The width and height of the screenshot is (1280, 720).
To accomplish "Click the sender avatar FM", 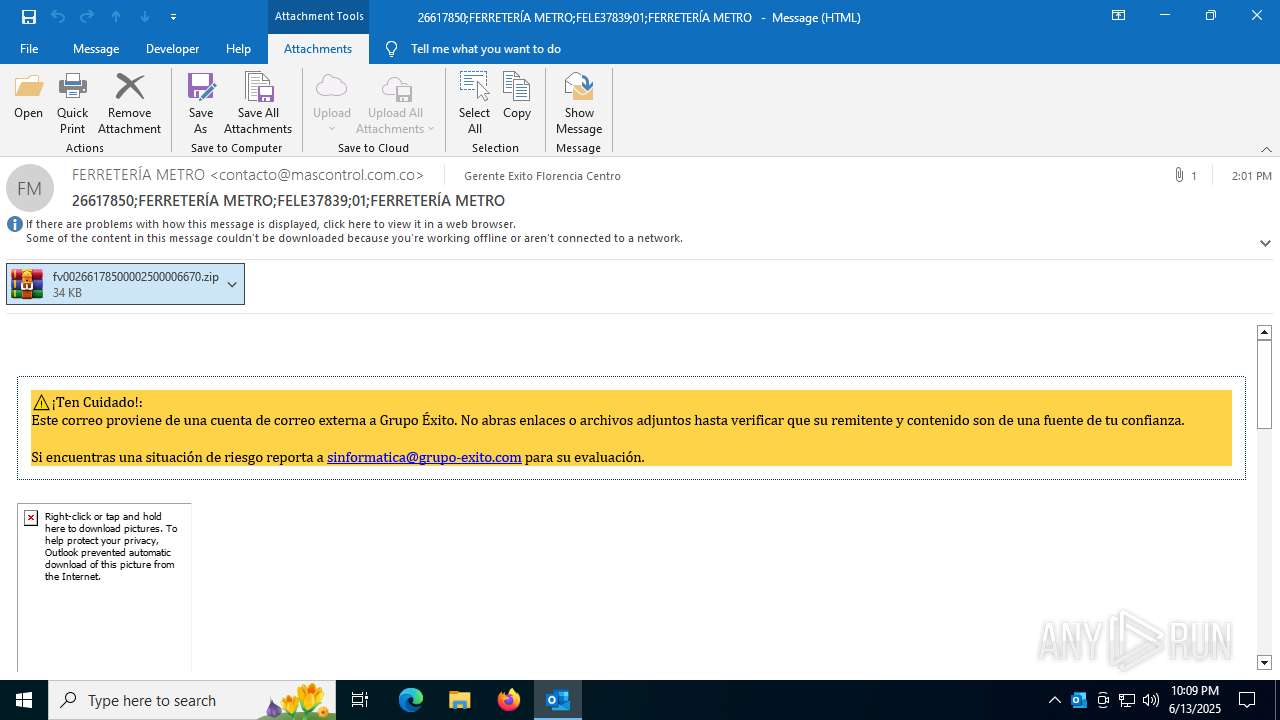I will [x=30, y=188].
